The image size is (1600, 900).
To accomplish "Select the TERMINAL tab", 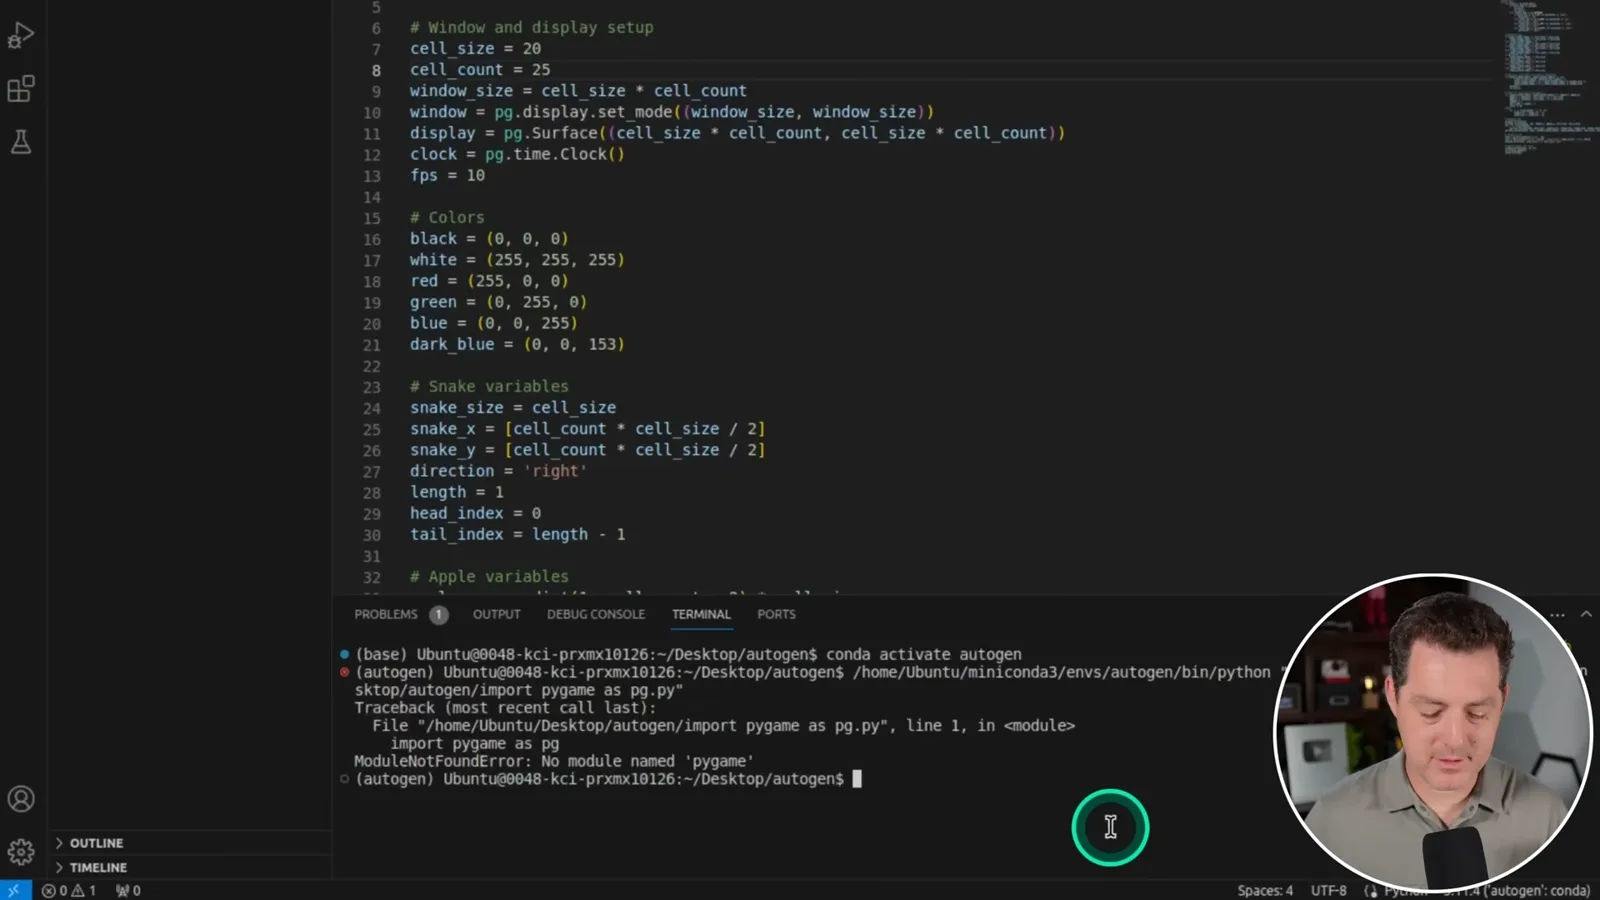I will pos(701,614).
